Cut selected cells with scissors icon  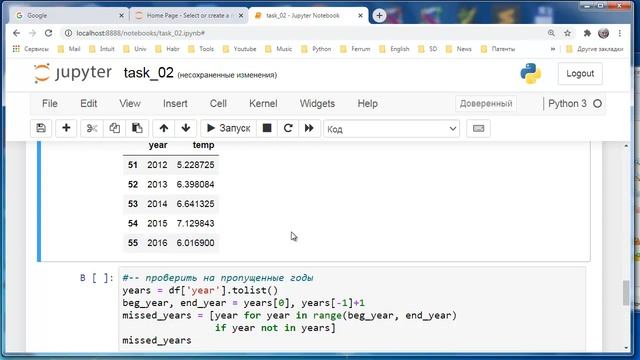[92, 128]
